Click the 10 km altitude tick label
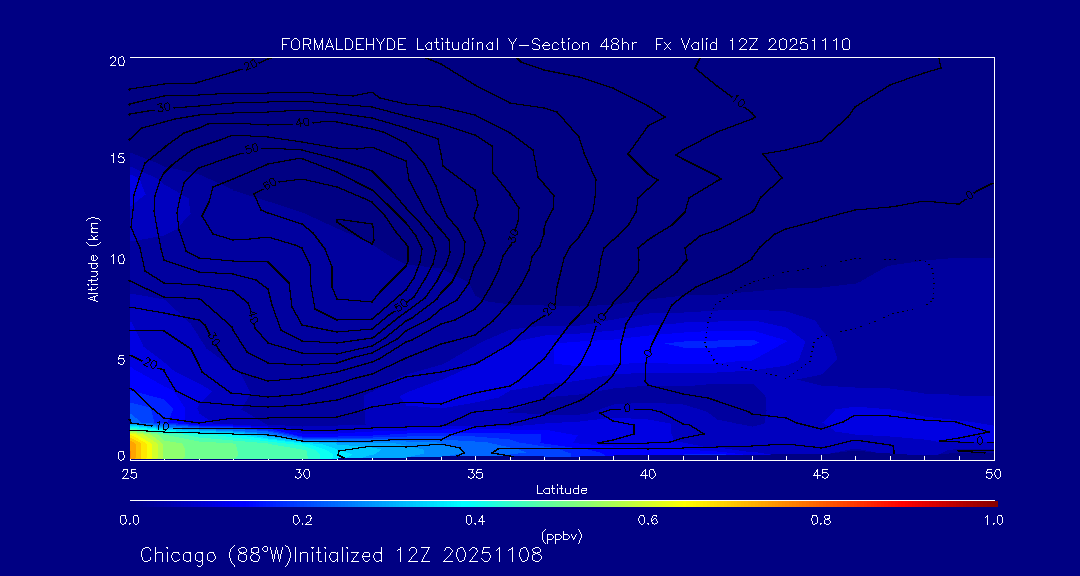 [x=115, y=259]
